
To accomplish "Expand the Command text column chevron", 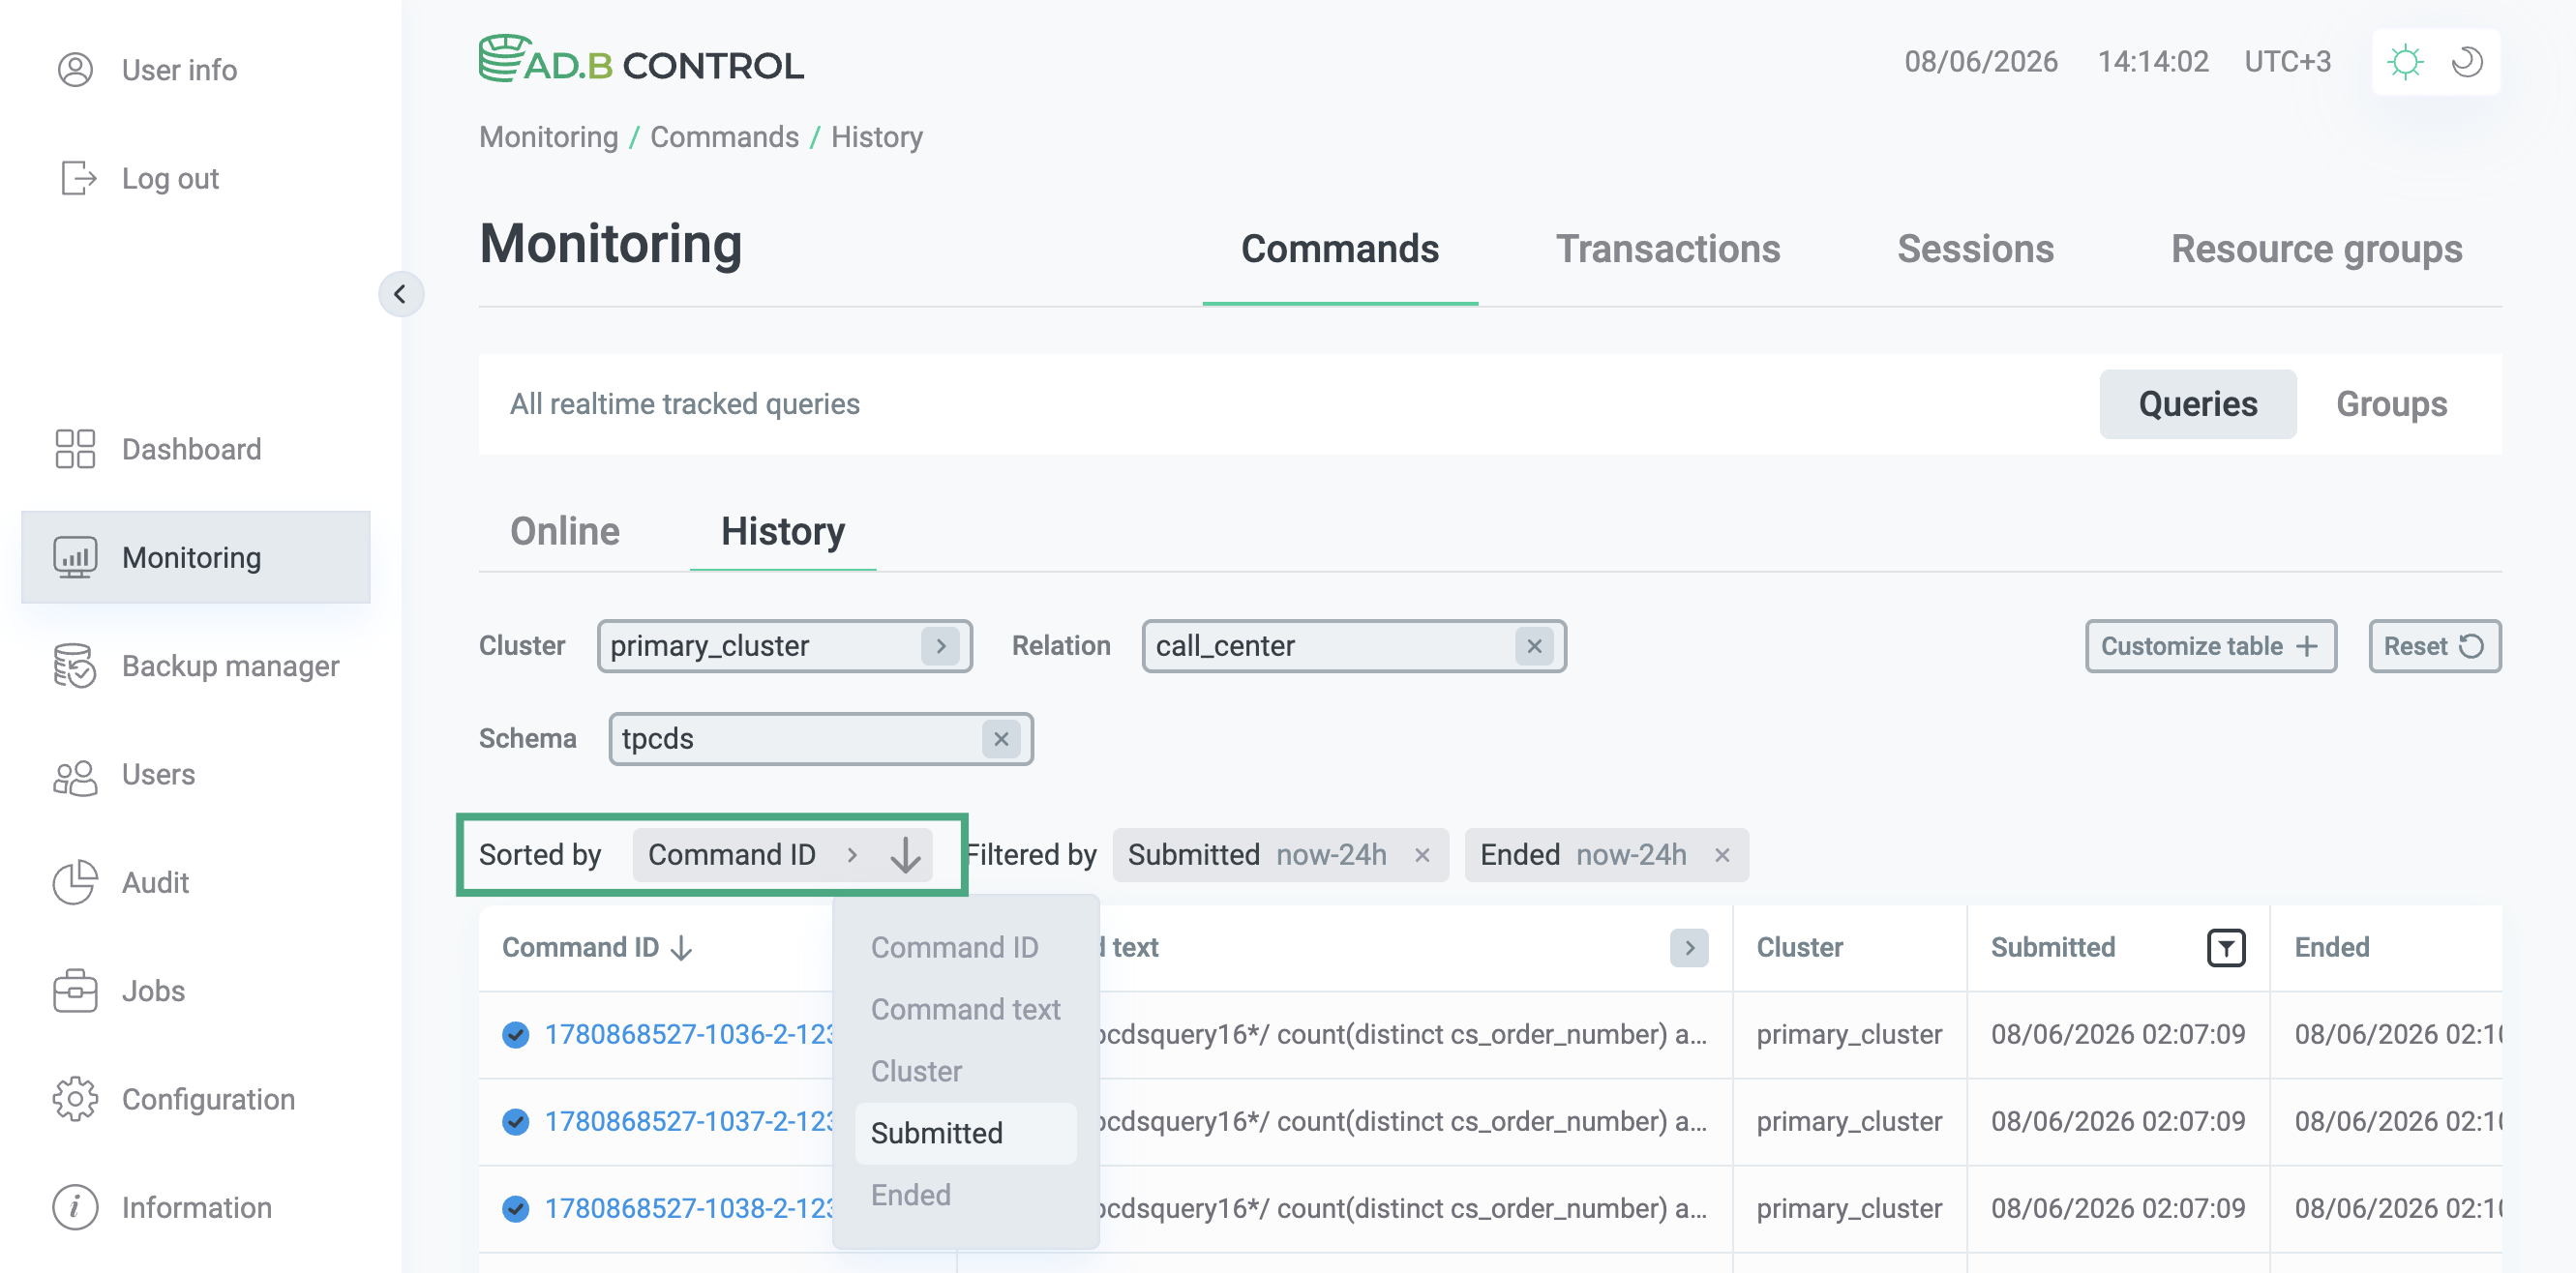I will pyautogui.click(x=1688, y=947).
